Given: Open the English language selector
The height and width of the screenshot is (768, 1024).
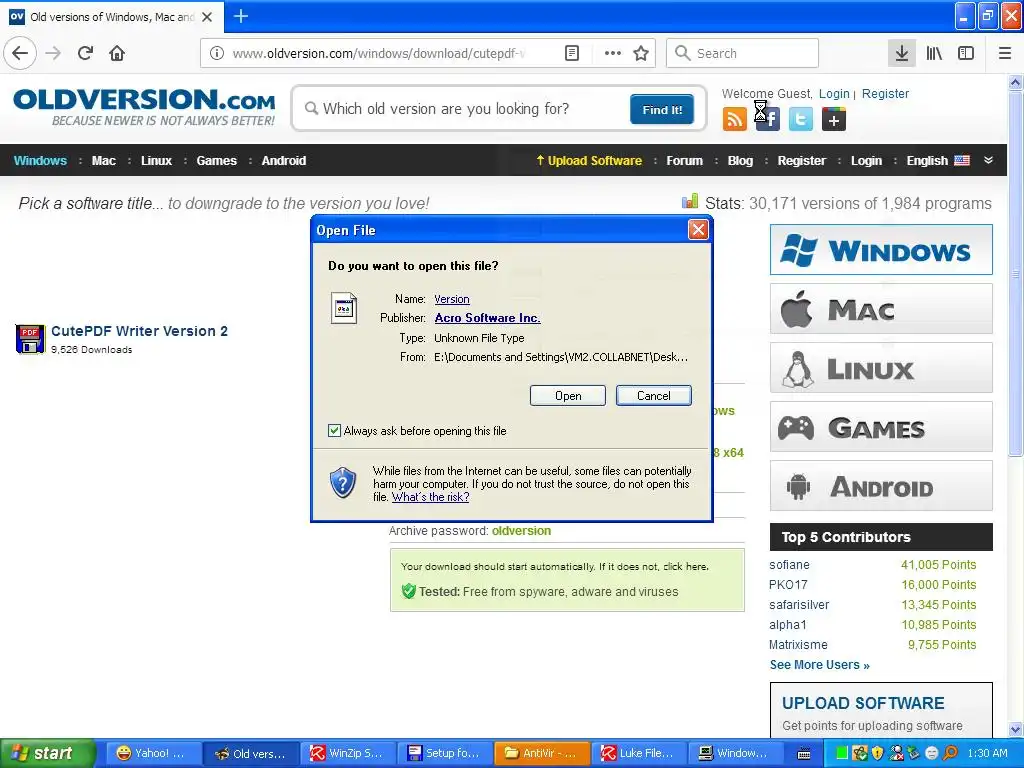Looking at the screenshot, I should point(938,161).
